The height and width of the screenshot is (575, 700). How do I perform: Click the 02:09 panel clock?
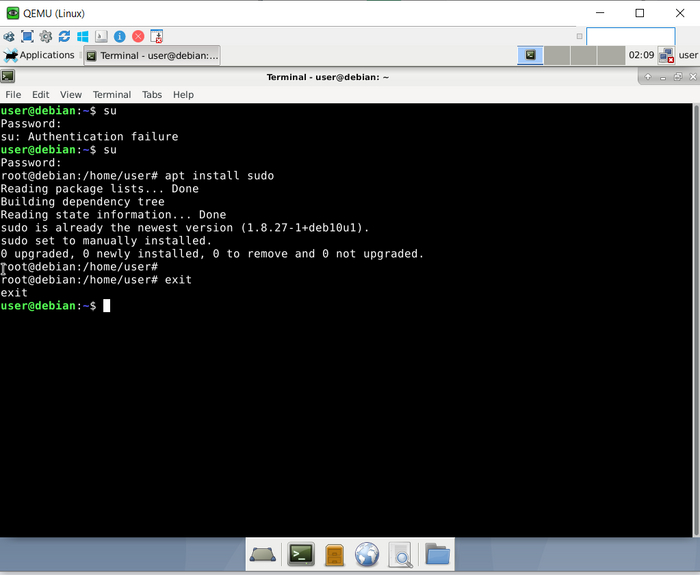pos(641,55)
